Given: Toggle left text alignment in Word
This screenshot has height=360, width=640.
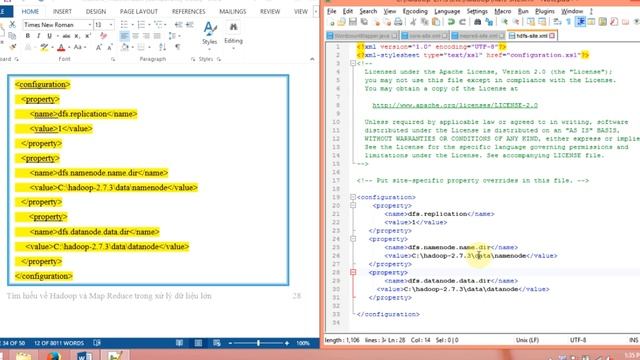Looking at the screenshot, I should [x=124, y=36].
